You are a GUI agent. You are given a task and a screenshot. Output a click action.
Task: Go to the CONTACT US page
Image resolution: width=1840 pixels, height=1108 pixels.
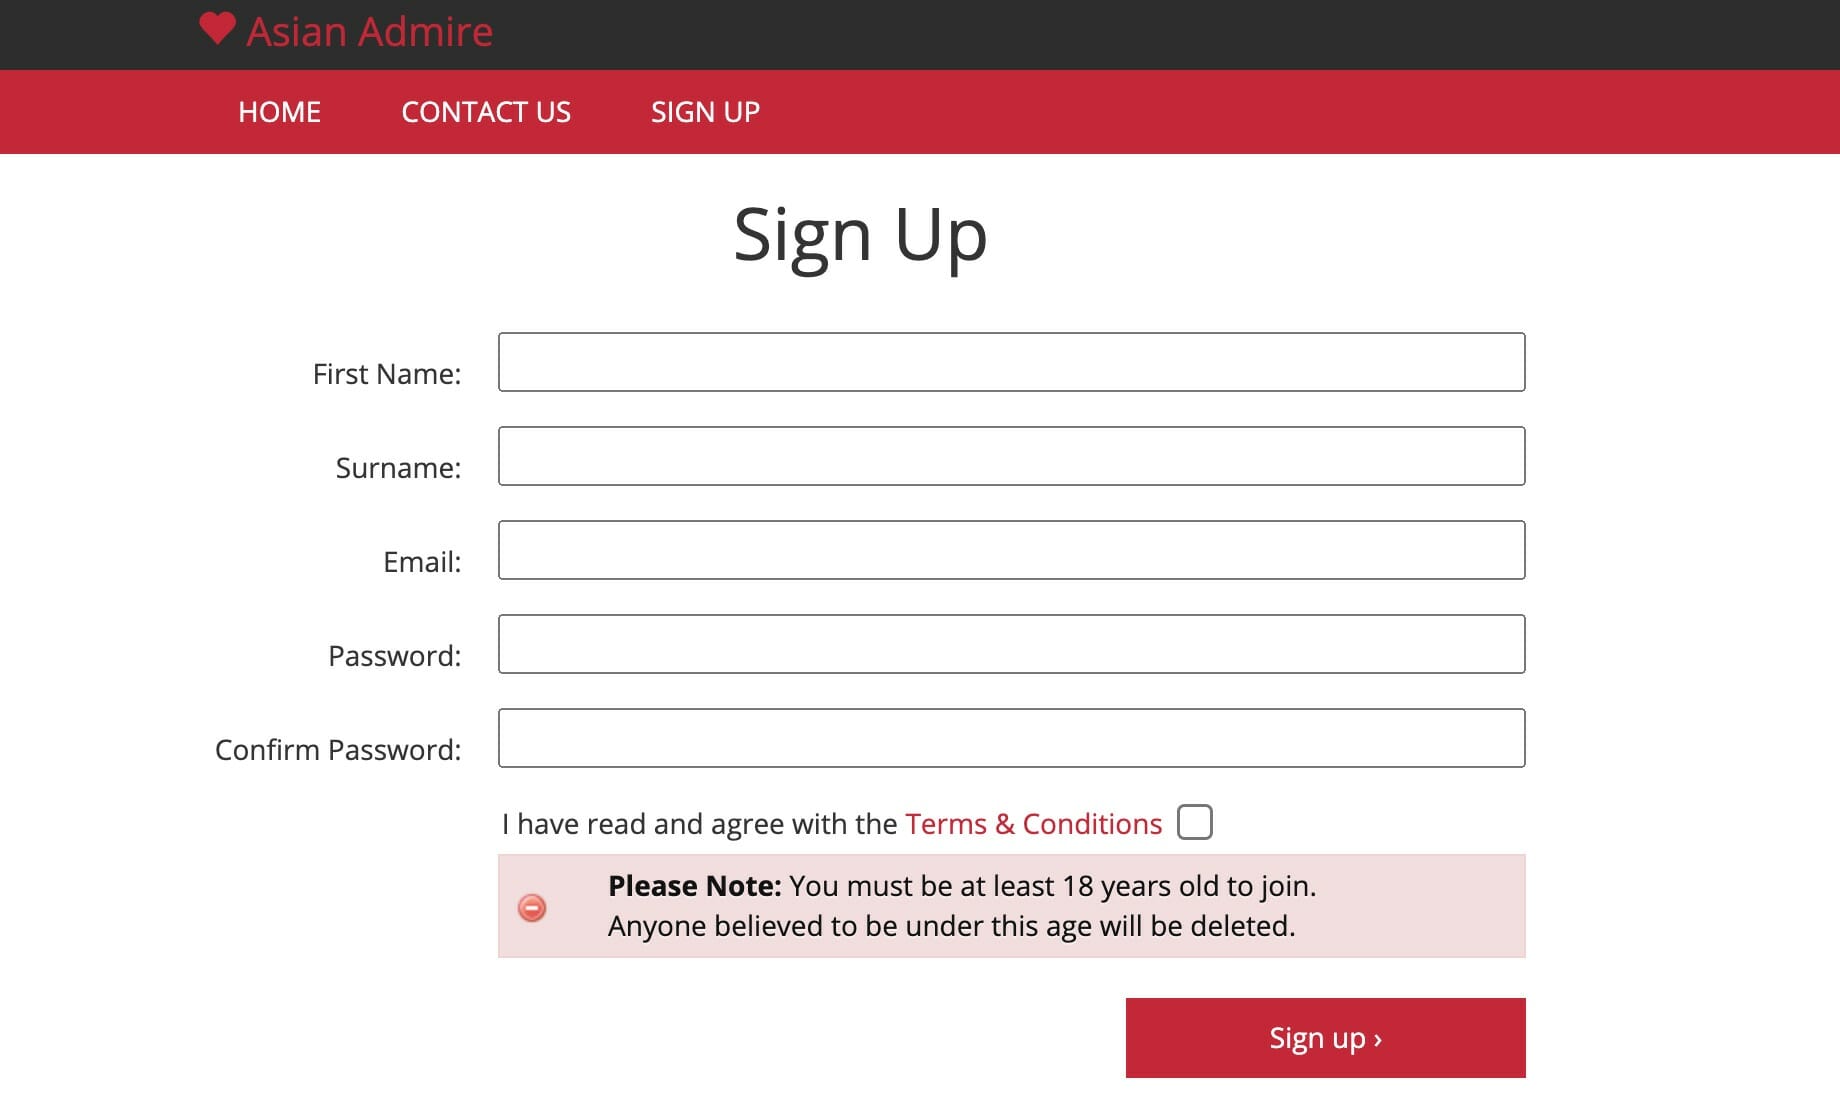pos(486,112)
